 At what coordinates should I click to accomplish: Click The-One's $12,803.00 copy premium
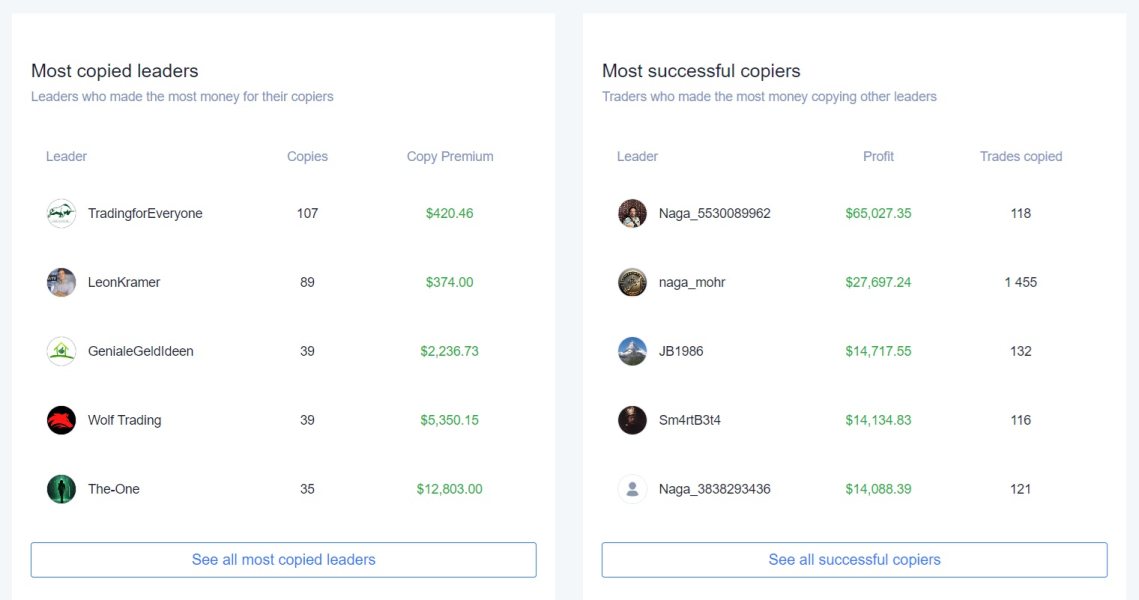(x=450, y=489)
